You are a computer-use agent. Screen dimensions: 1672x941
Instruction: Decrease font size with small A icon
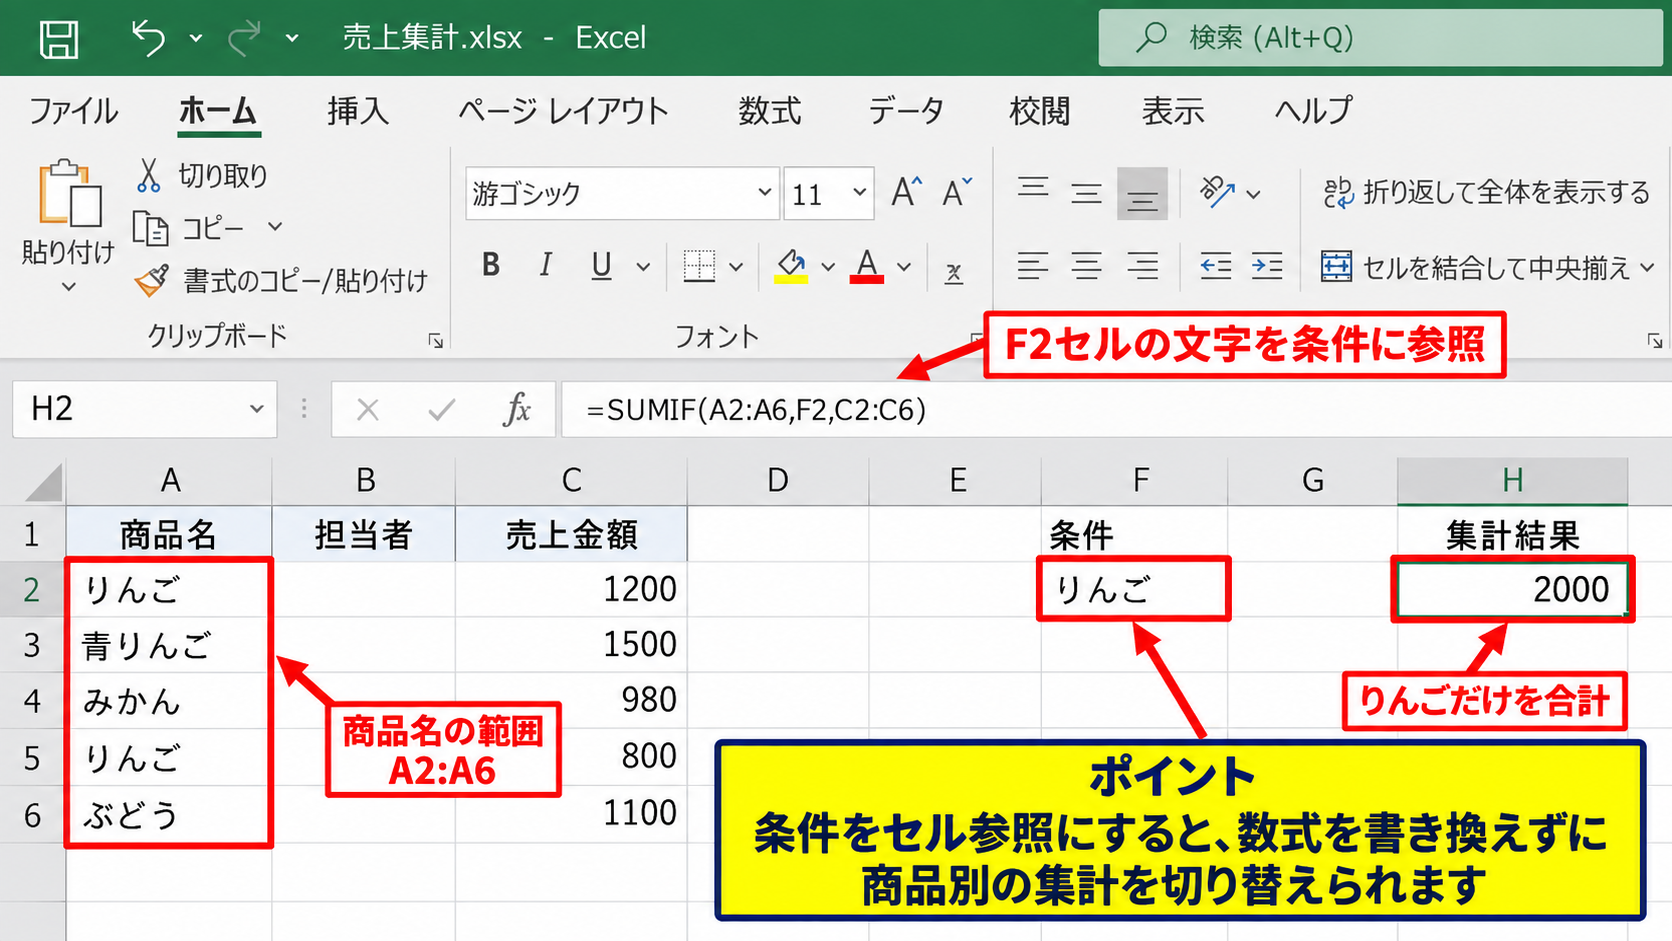click(x=957, y=191)
